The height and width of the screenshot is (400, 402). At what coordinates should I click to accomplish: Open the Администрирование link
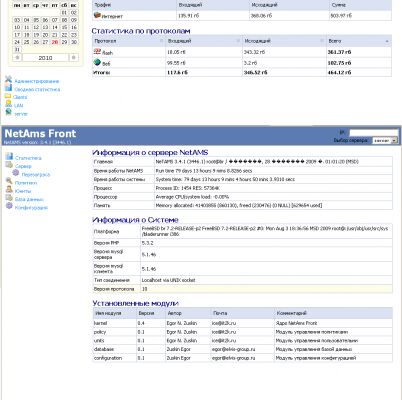pos(37,81)
